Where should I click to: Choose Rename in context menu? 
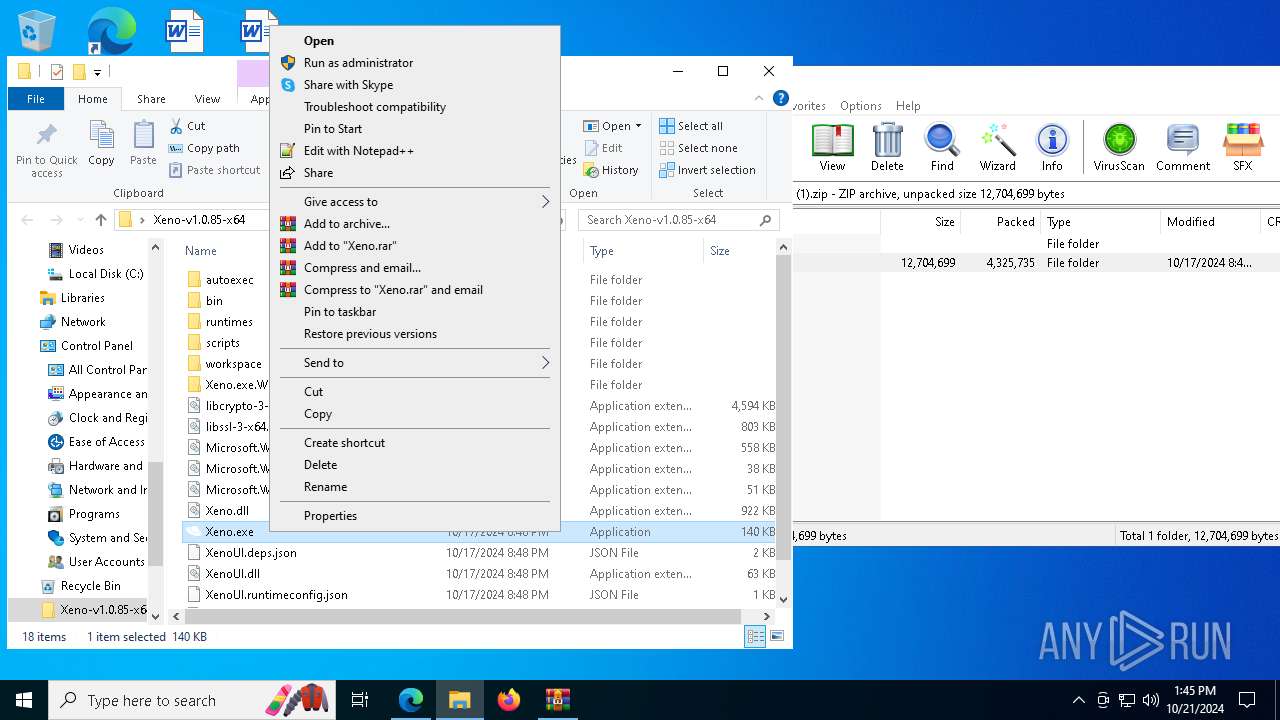tap(415, 487)
